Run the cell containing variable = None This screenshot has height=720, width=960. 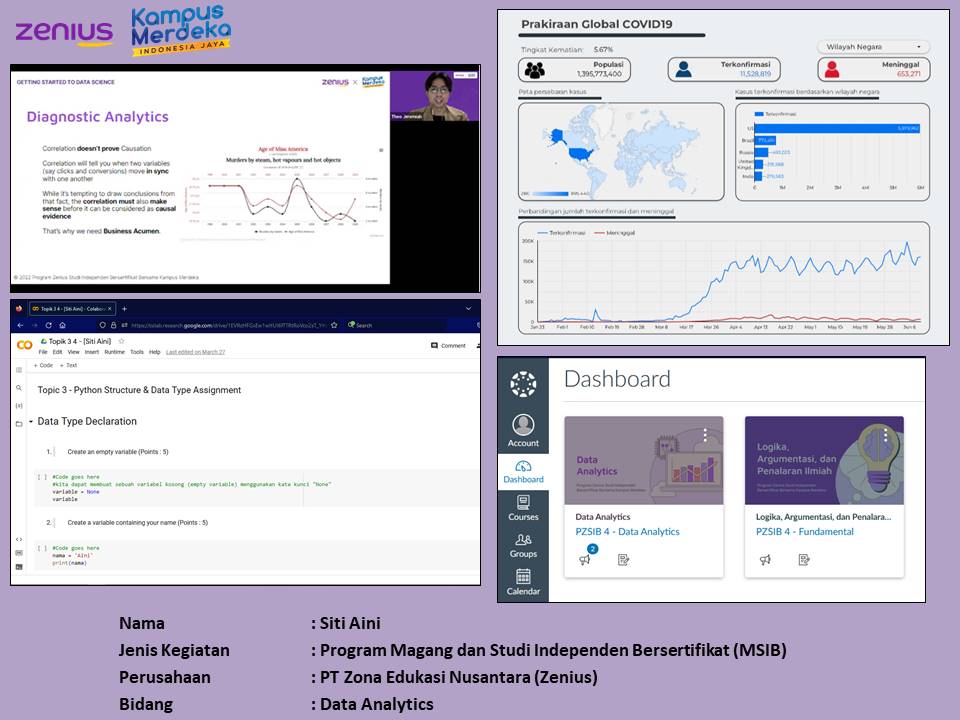(x=42, y=477)
